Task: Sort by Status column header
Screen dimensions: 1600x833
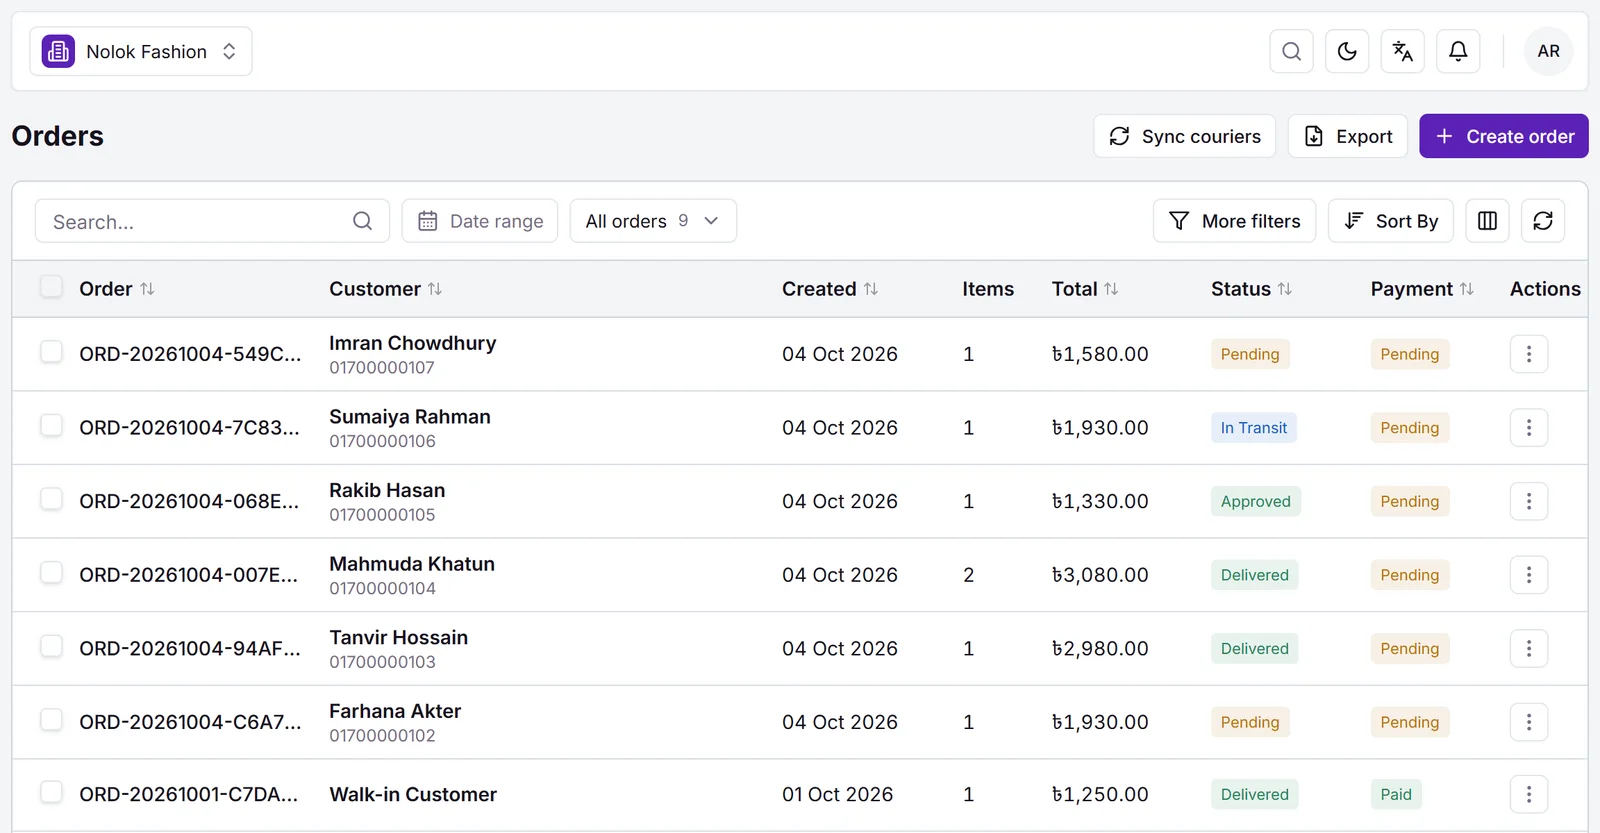Action: click(1251, 289)
